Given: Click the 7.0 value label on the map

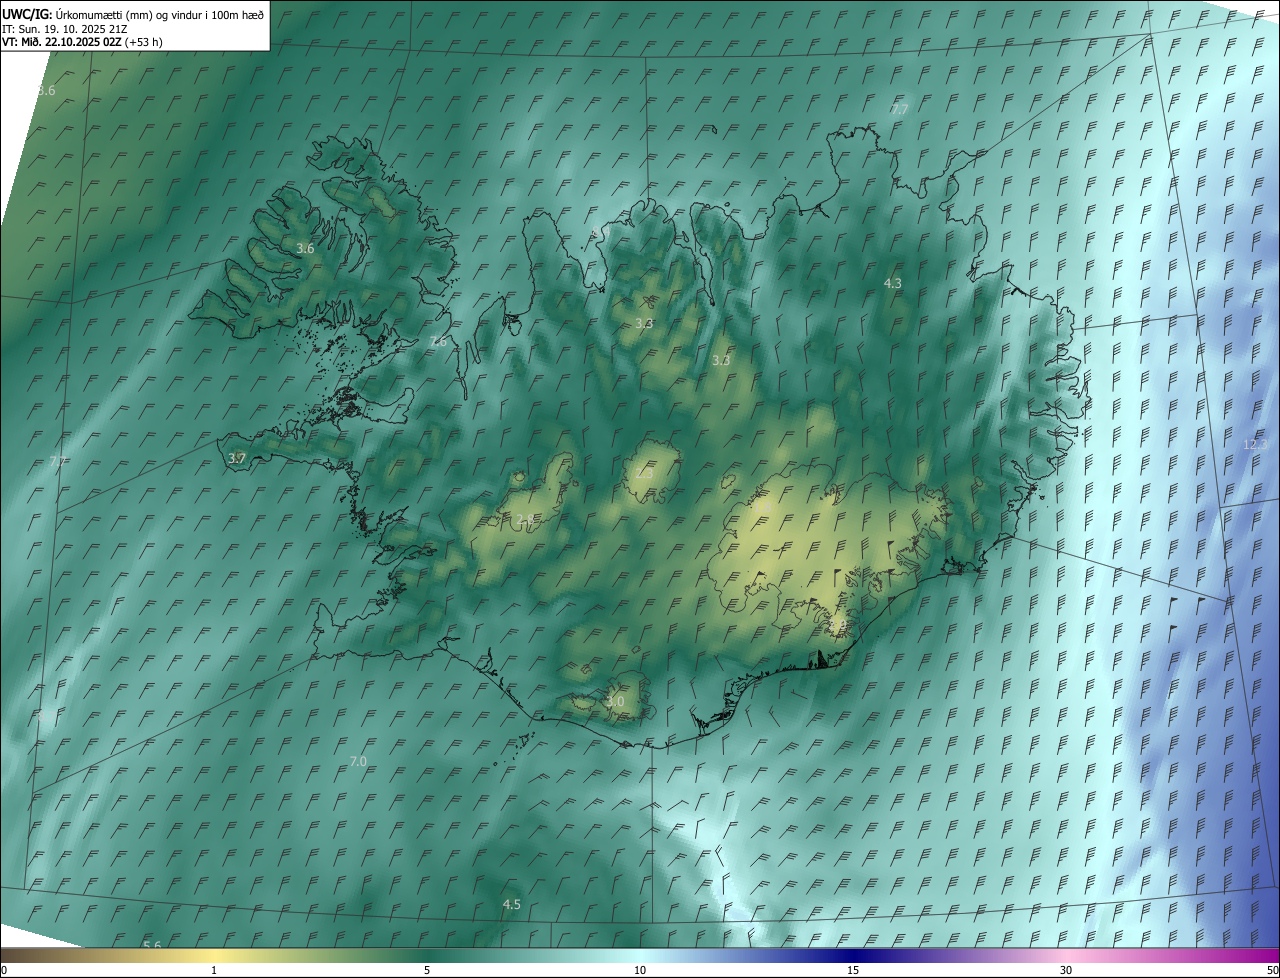Looking at the screenshot, I should [358, 762].
